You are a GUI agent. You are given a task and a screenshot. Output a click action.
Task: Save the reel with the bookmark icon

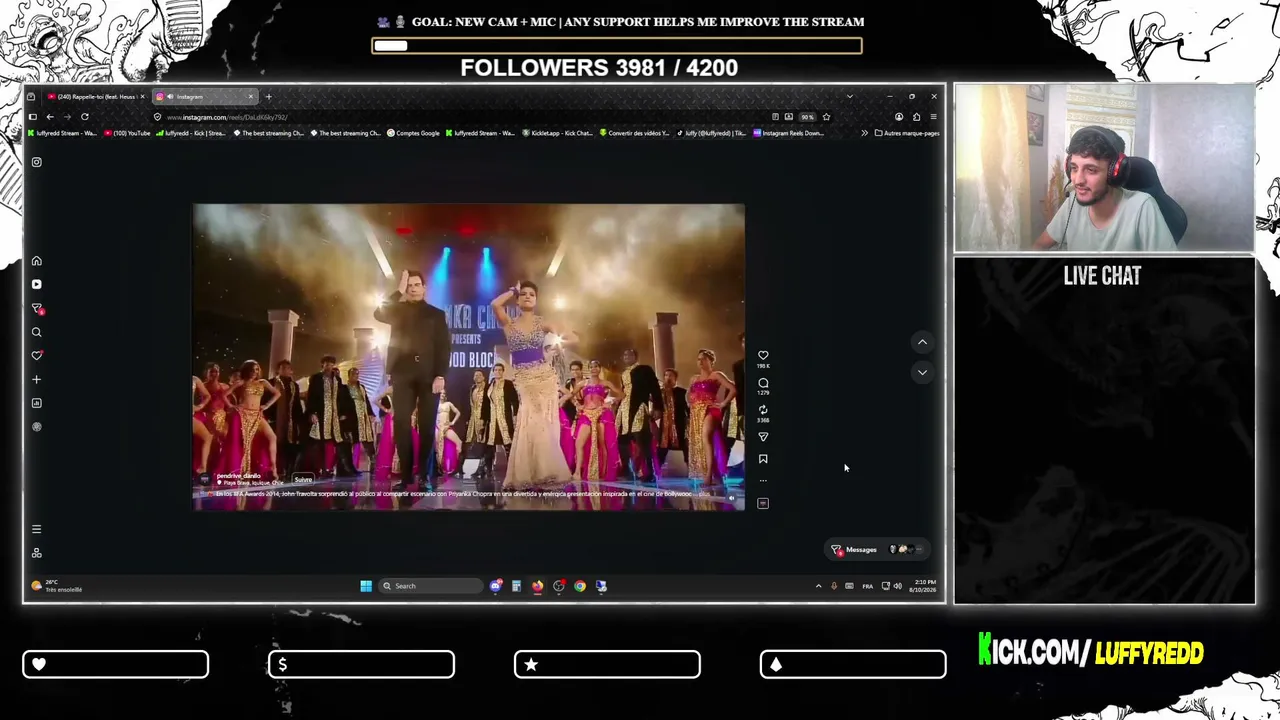[763, 459]
